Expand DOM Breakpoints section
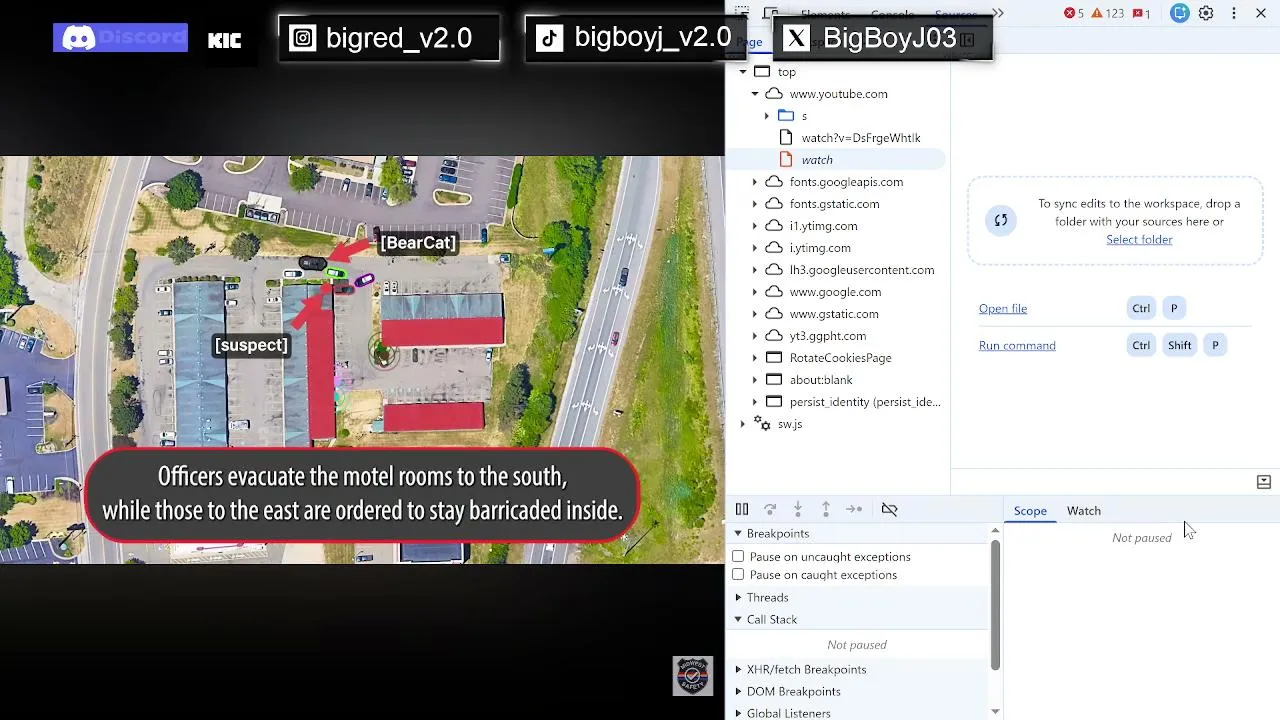 pos(738,691)
